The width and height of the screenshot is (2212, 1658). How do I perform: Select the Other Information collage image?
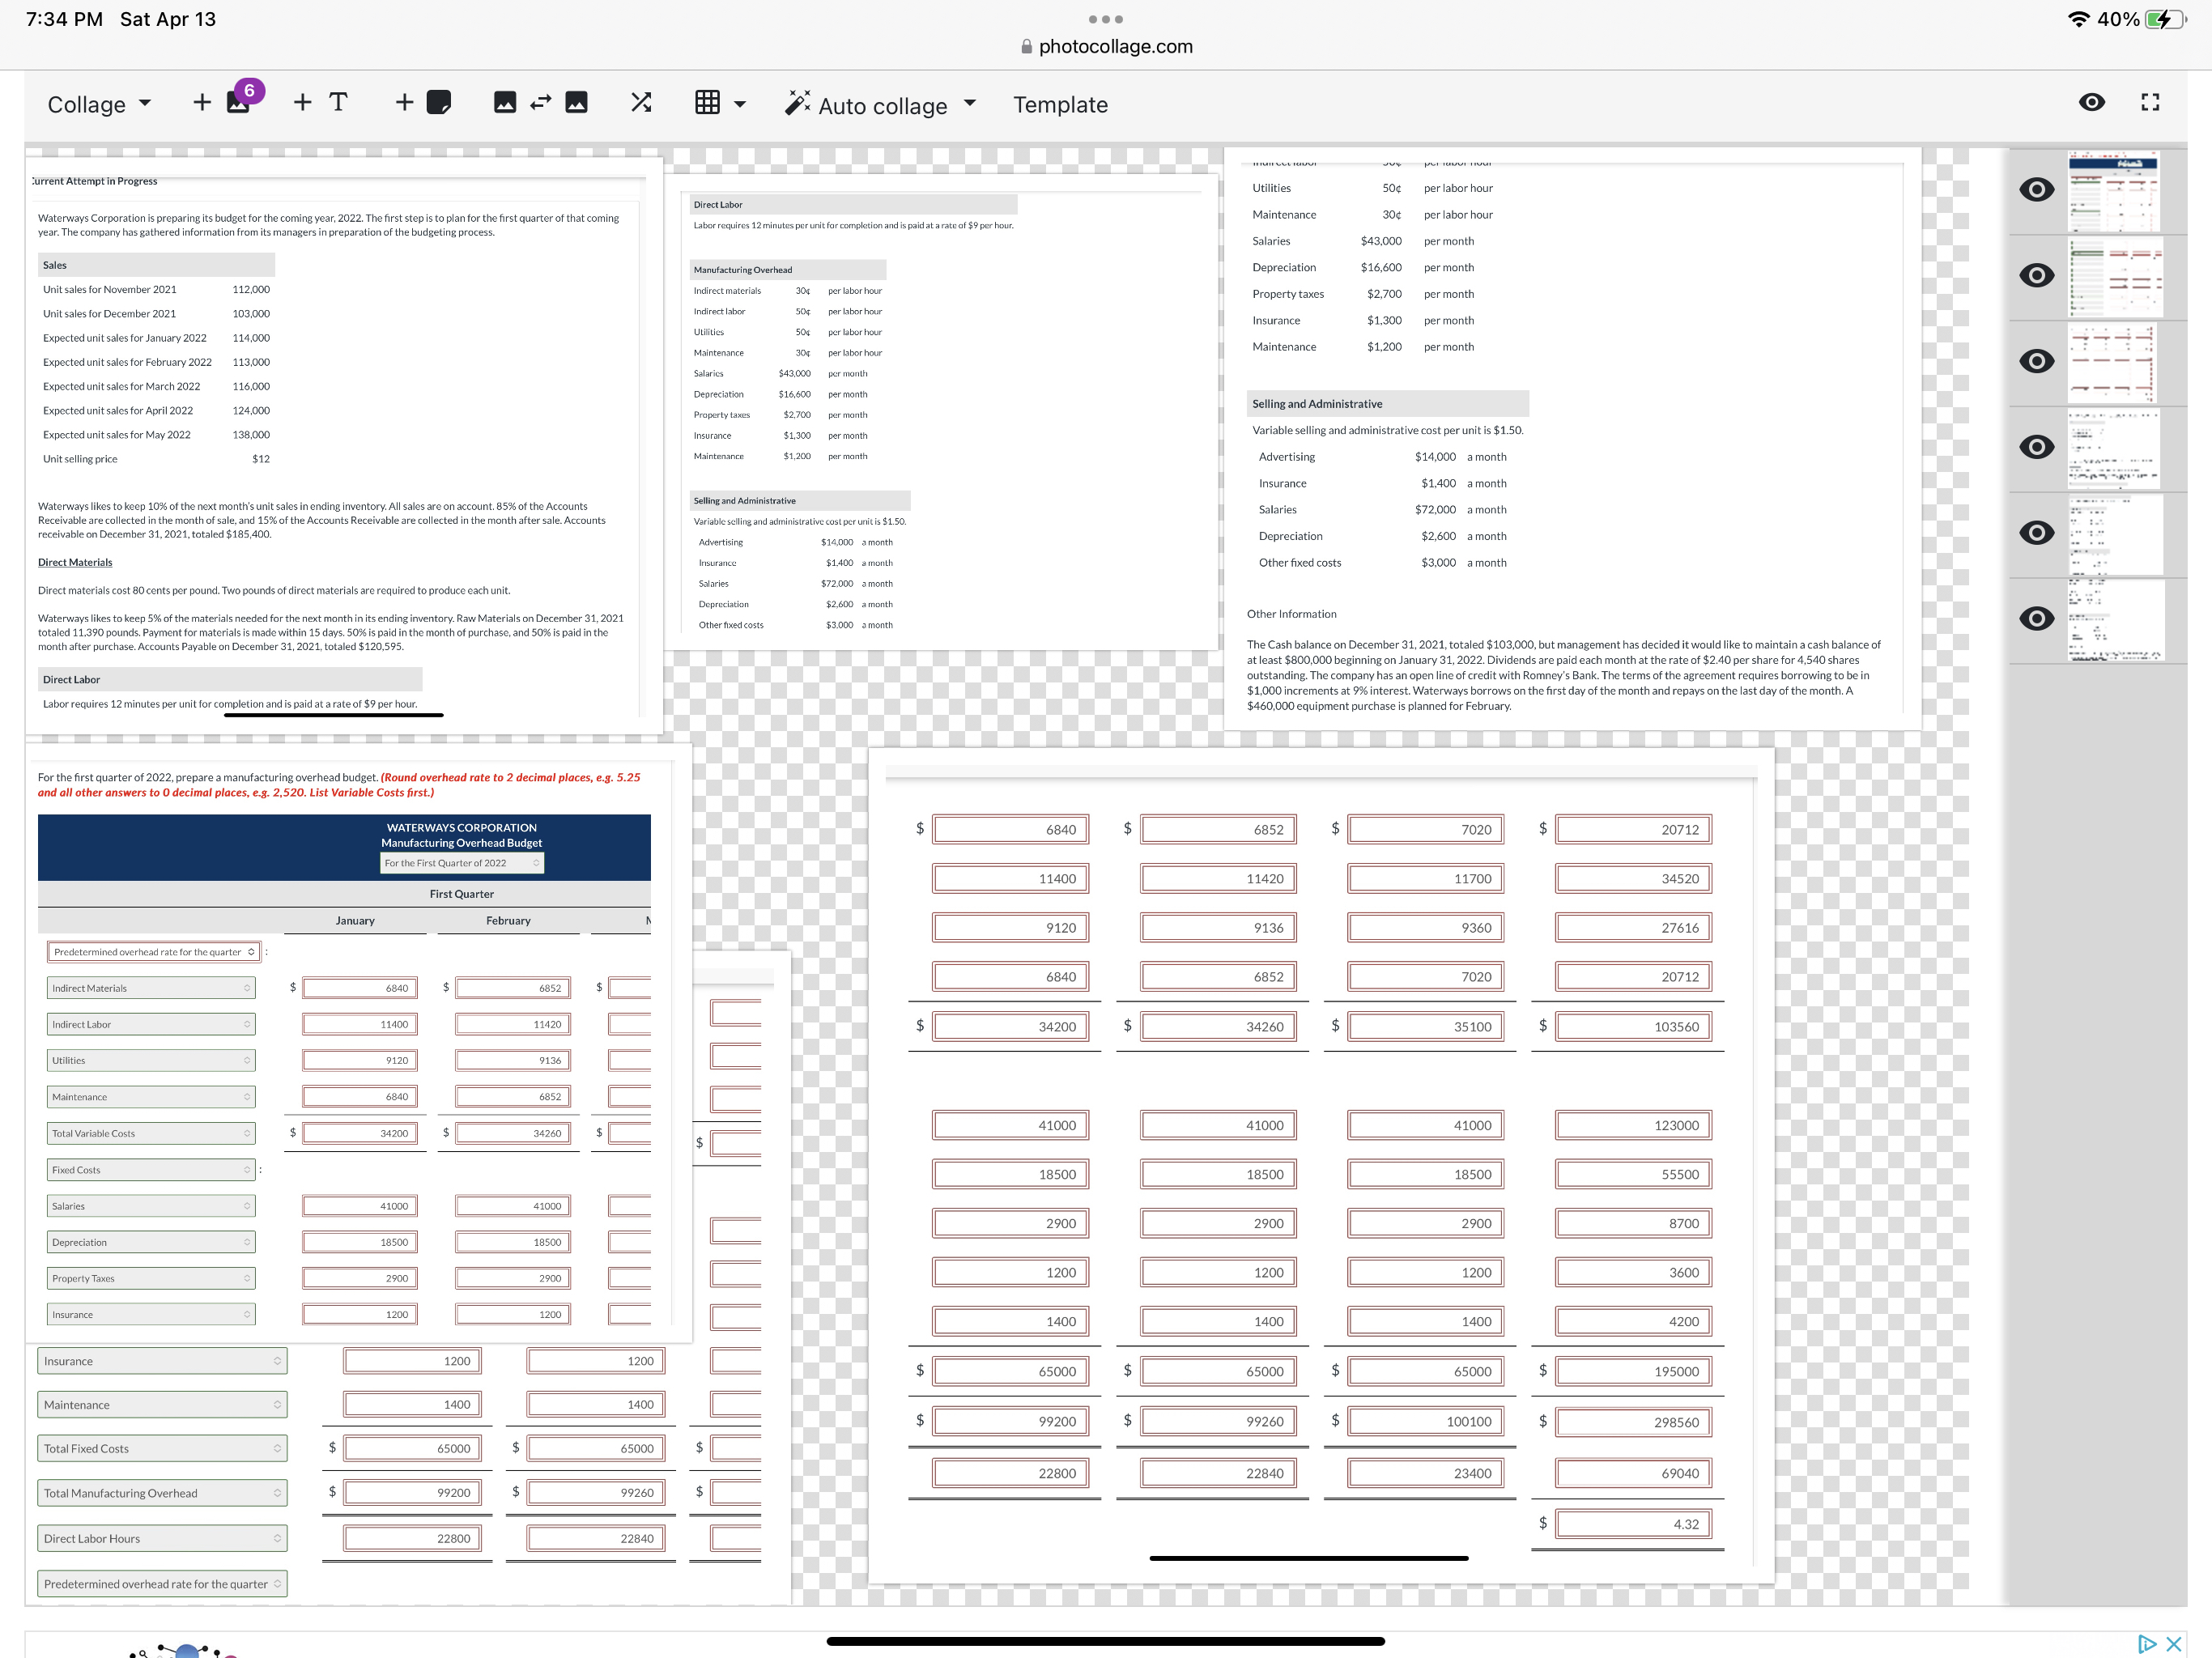point(1572,437)
